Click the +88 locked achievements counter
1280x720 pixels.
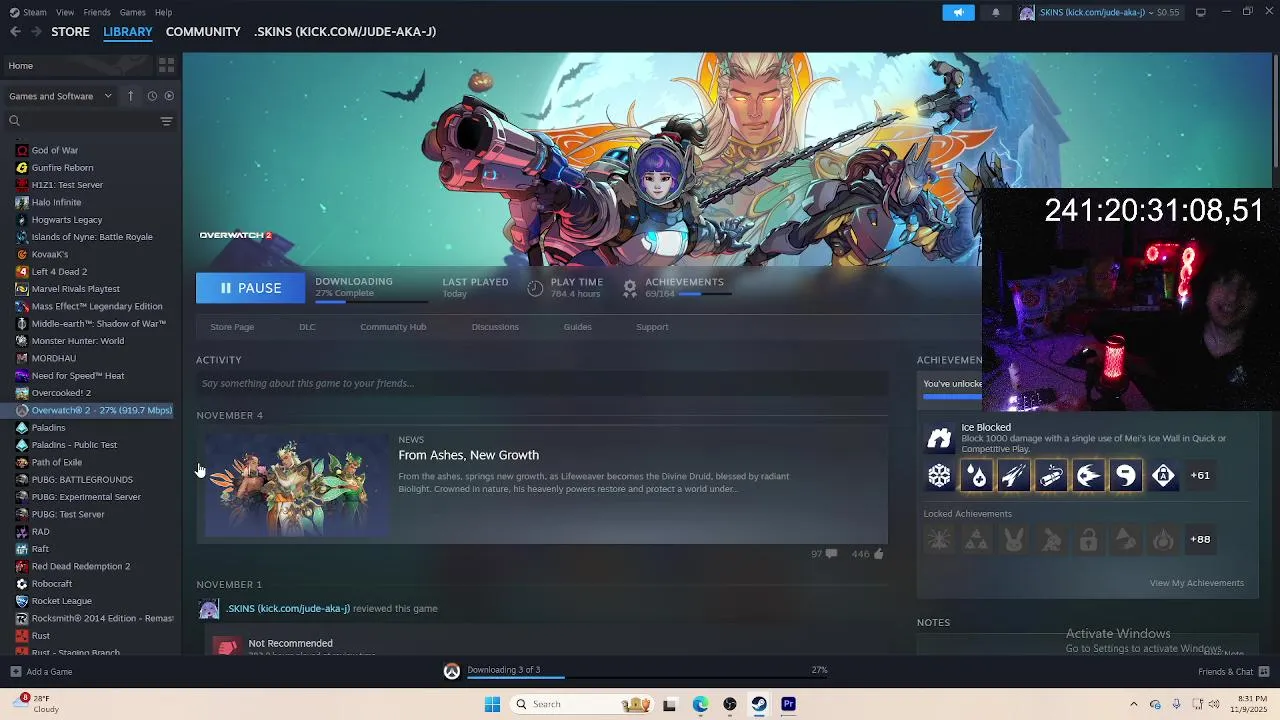pos(1200,539)
